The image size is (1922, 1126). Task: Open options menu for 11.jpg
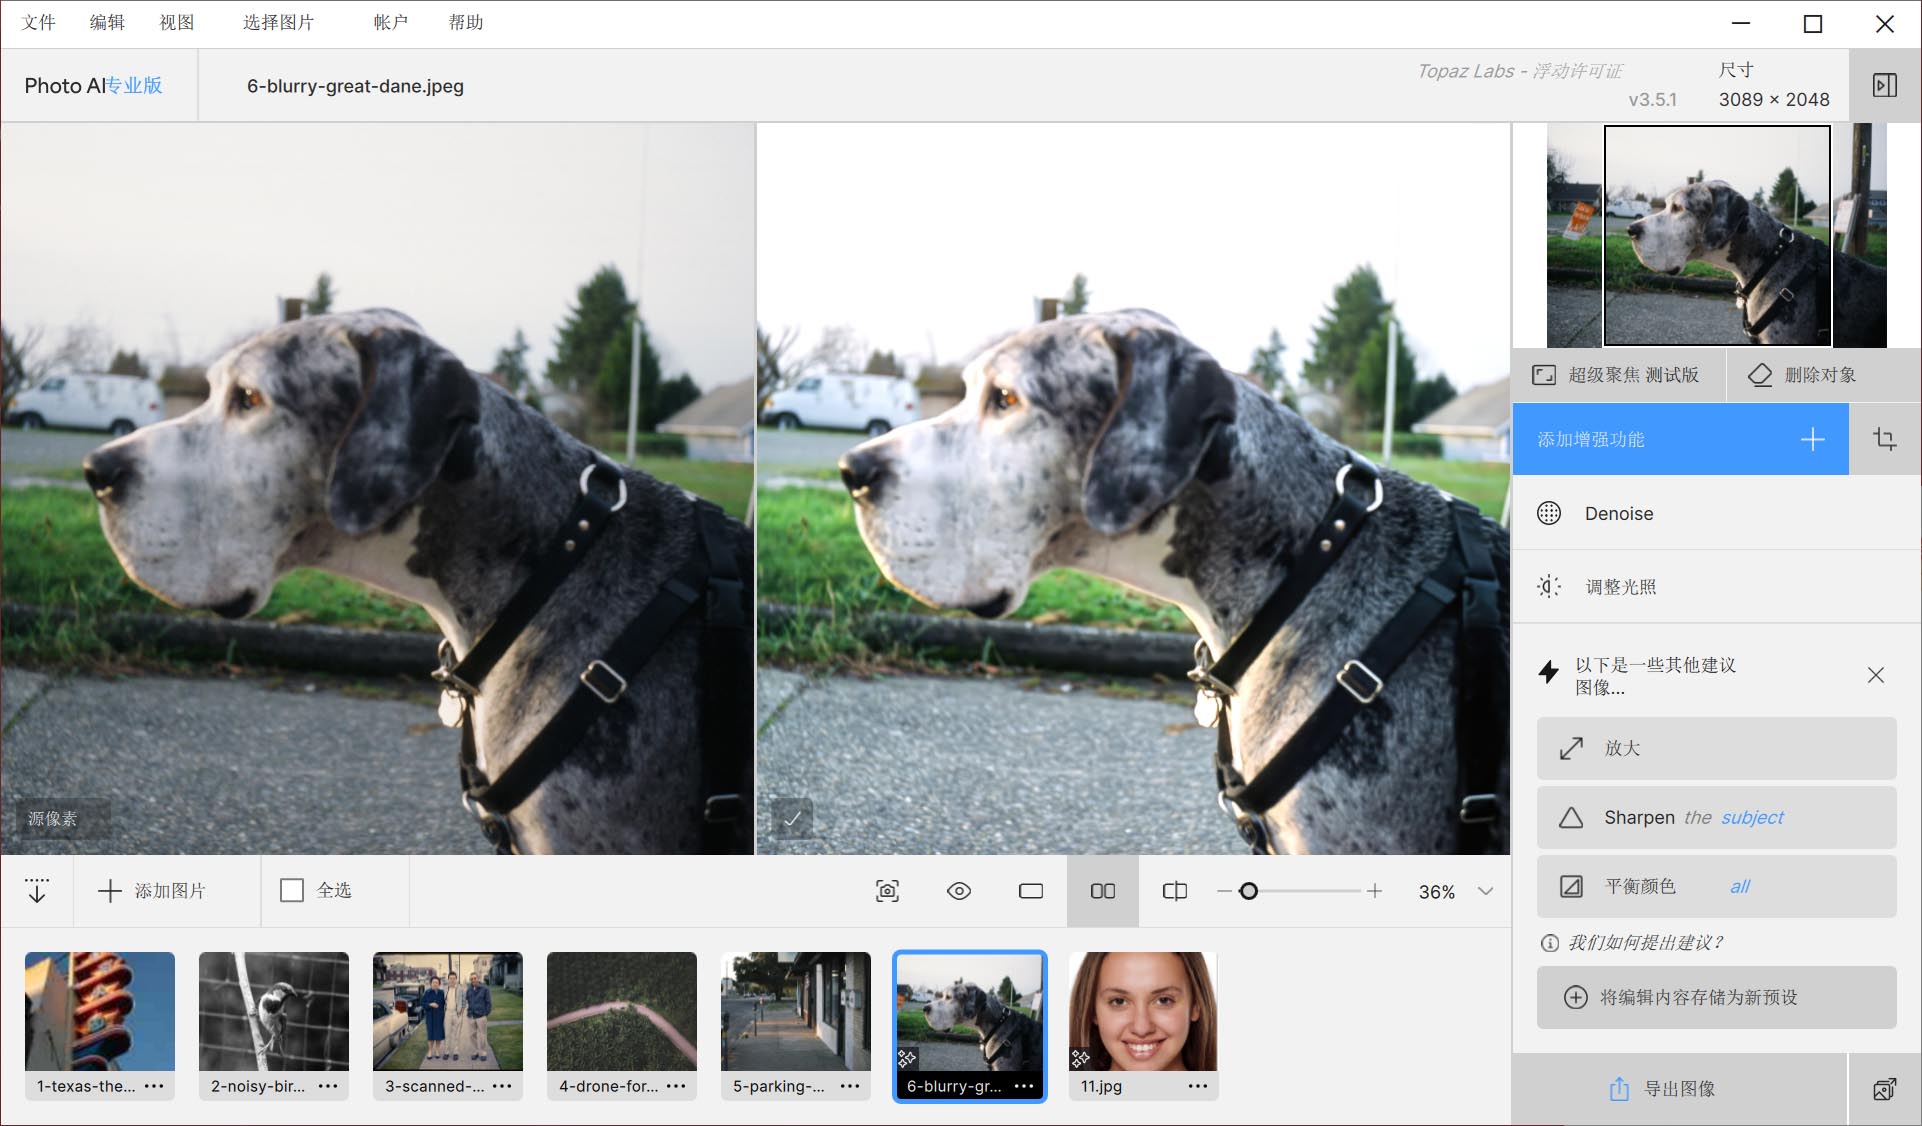1198,1086
